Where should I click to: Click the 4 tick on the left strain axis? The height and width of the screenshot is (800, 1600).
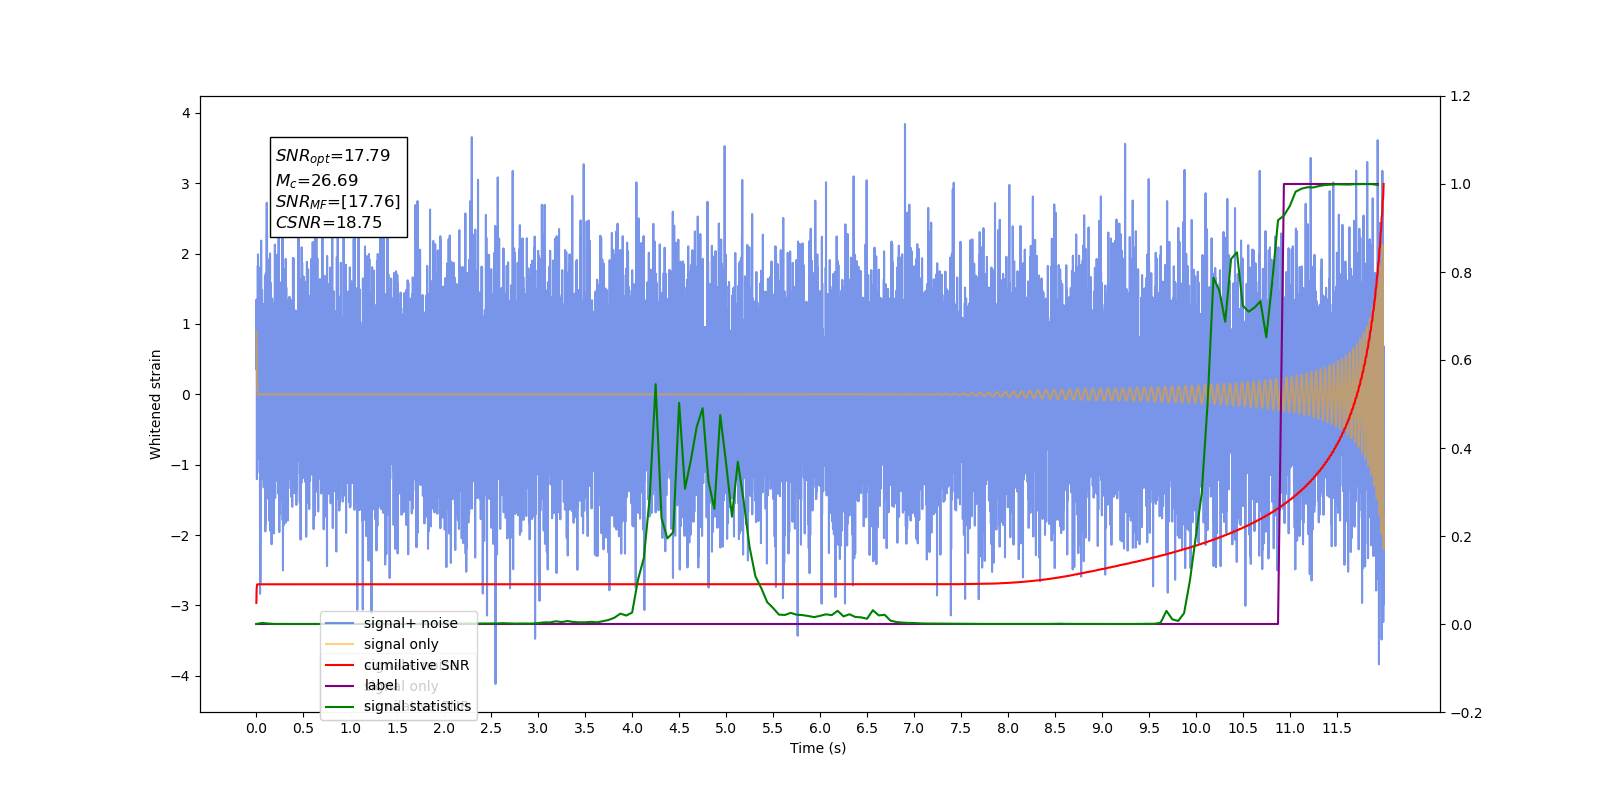pyautogui.click(x=186, y=114)
